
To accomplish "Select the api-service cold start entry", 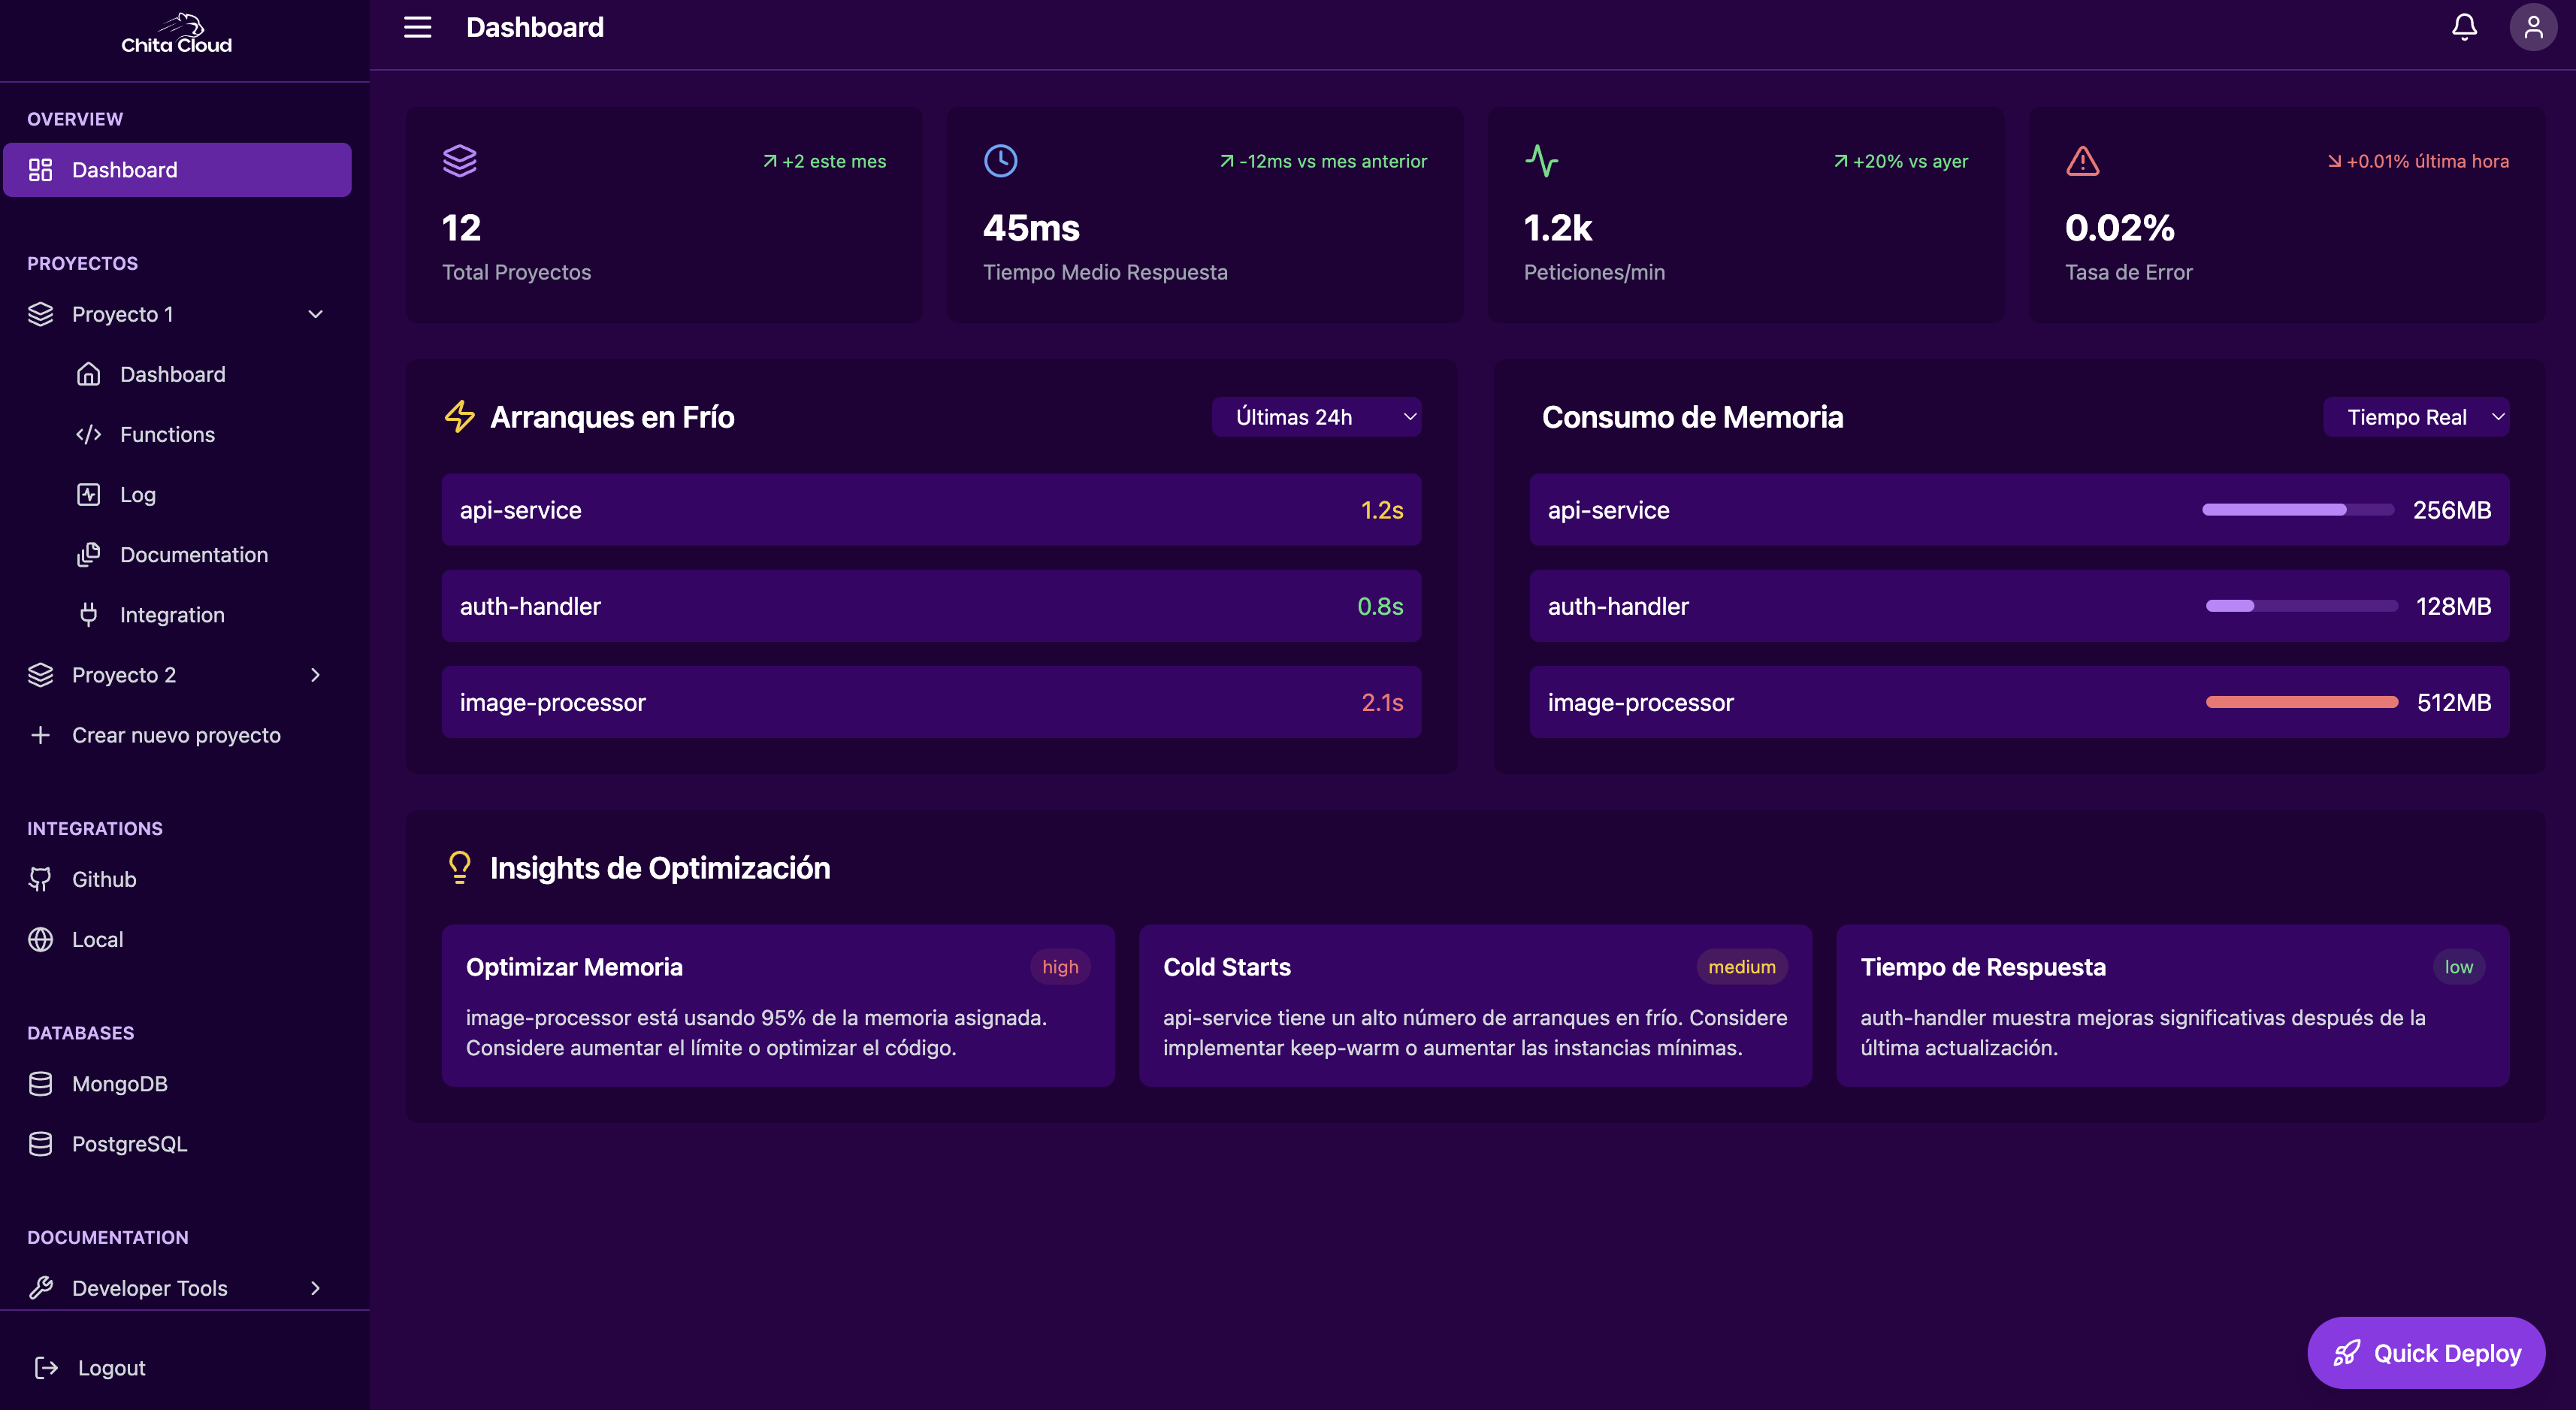I will point(930,510).
